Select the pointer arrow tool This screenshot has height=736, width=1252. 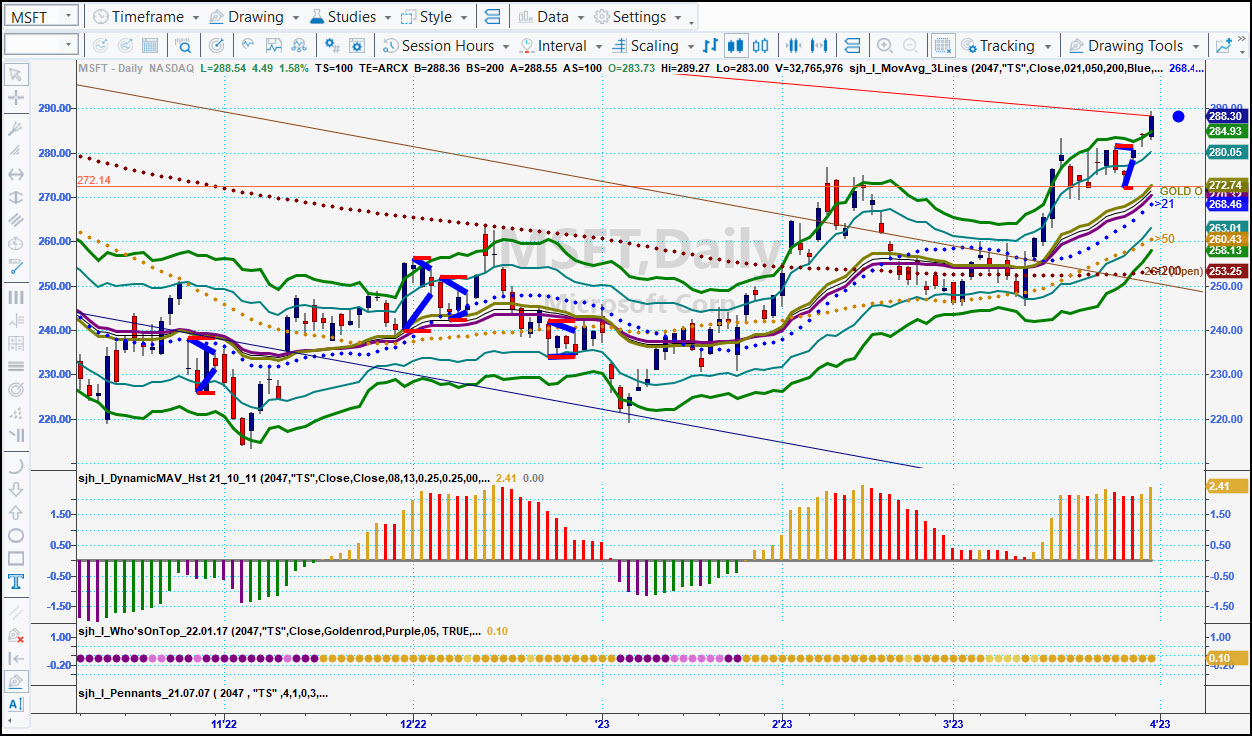(16, 74)
